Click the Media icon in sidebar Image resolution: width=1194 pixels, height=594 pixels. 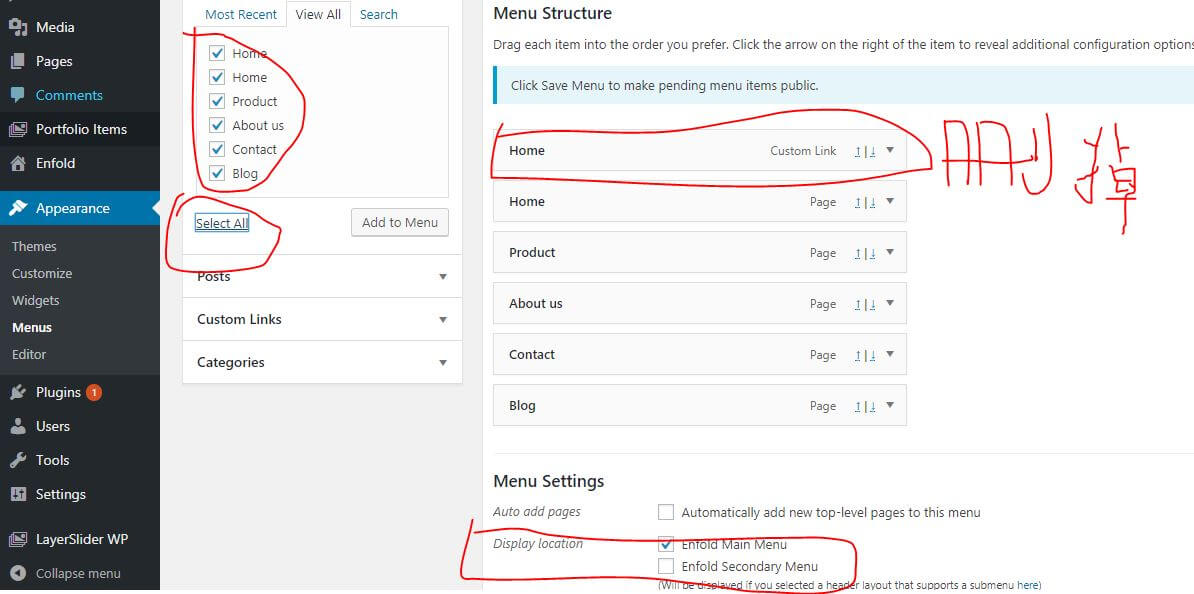18,27
